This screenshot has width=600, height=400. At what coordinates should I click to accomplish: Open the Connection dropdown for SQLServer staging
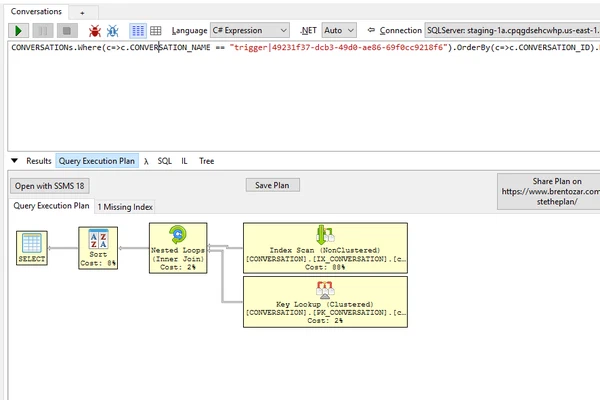[x=512, y=30]
